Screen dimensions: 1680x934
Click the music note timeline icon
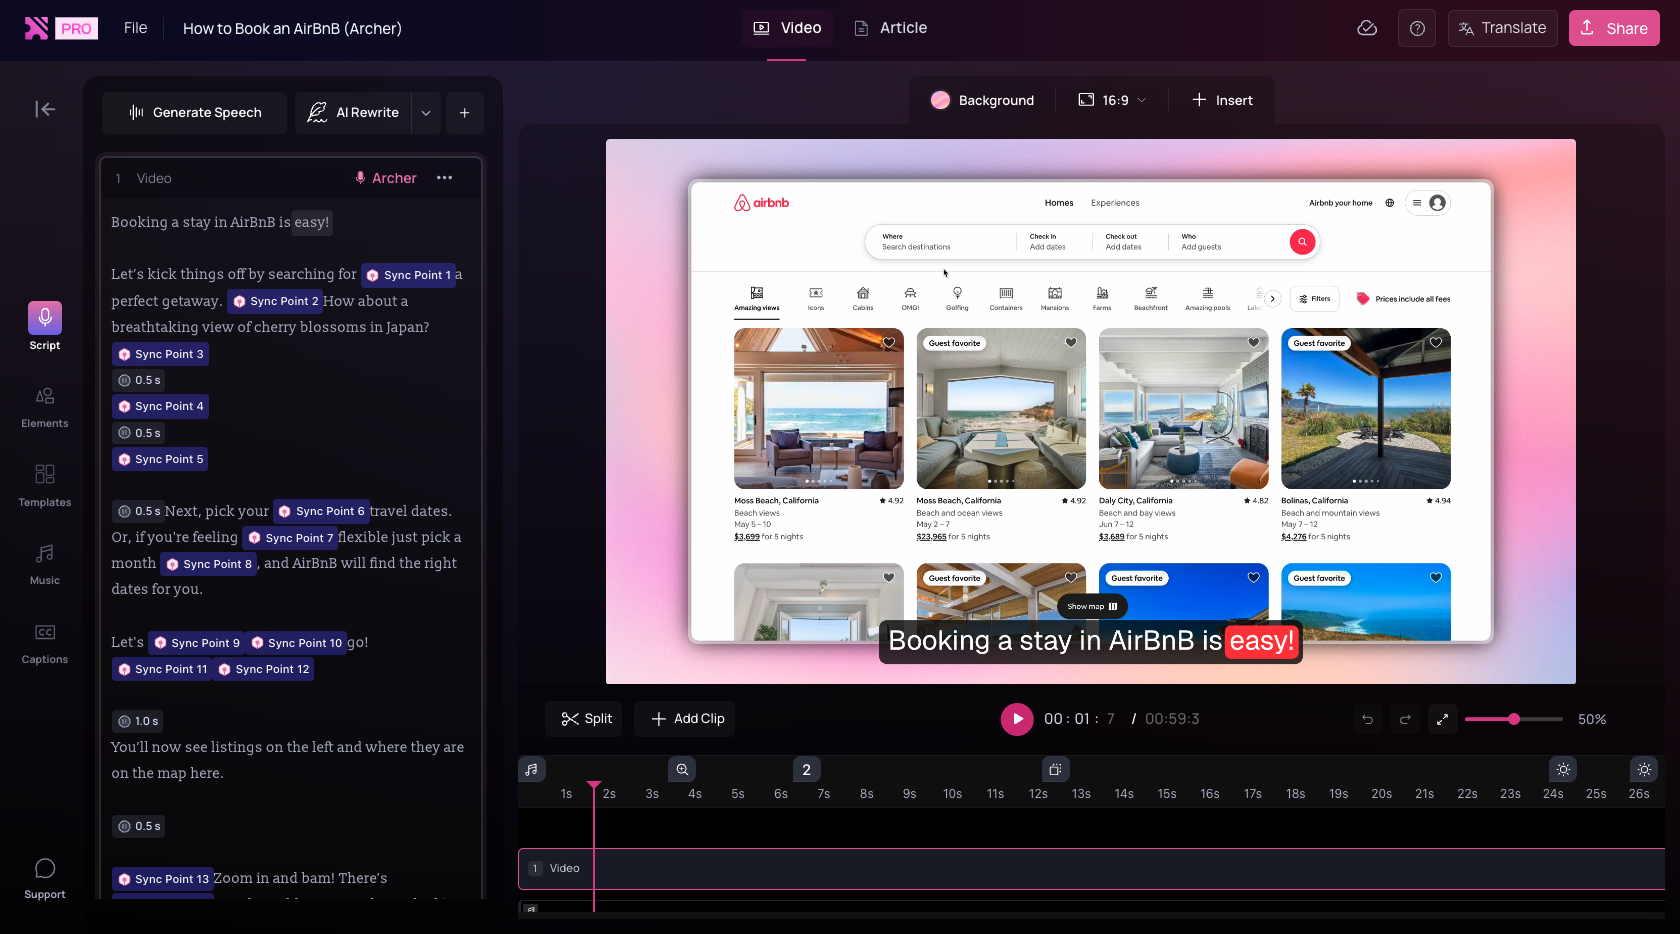coord(532,769)
